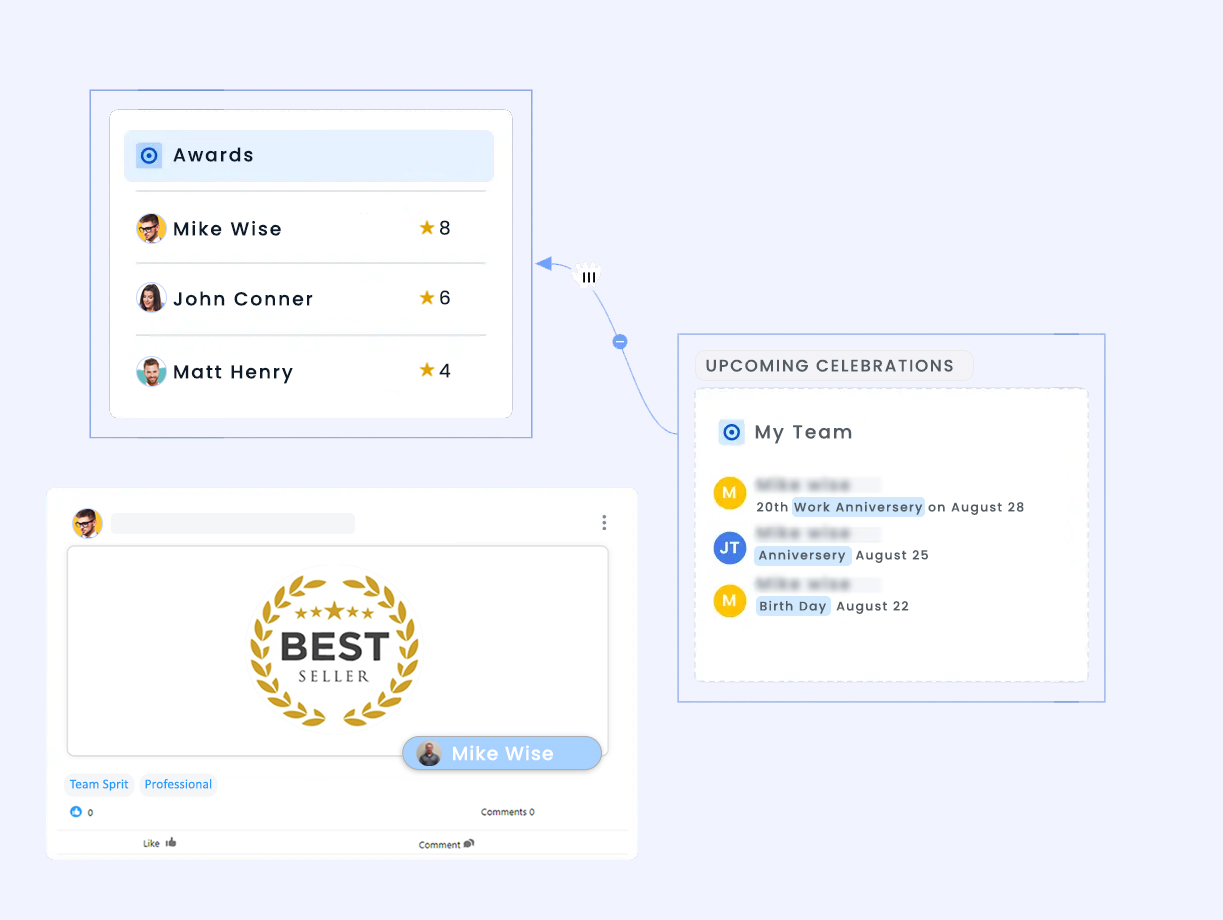
Task: Open the Upcoming Celebrations tab label
Action: 830,366
